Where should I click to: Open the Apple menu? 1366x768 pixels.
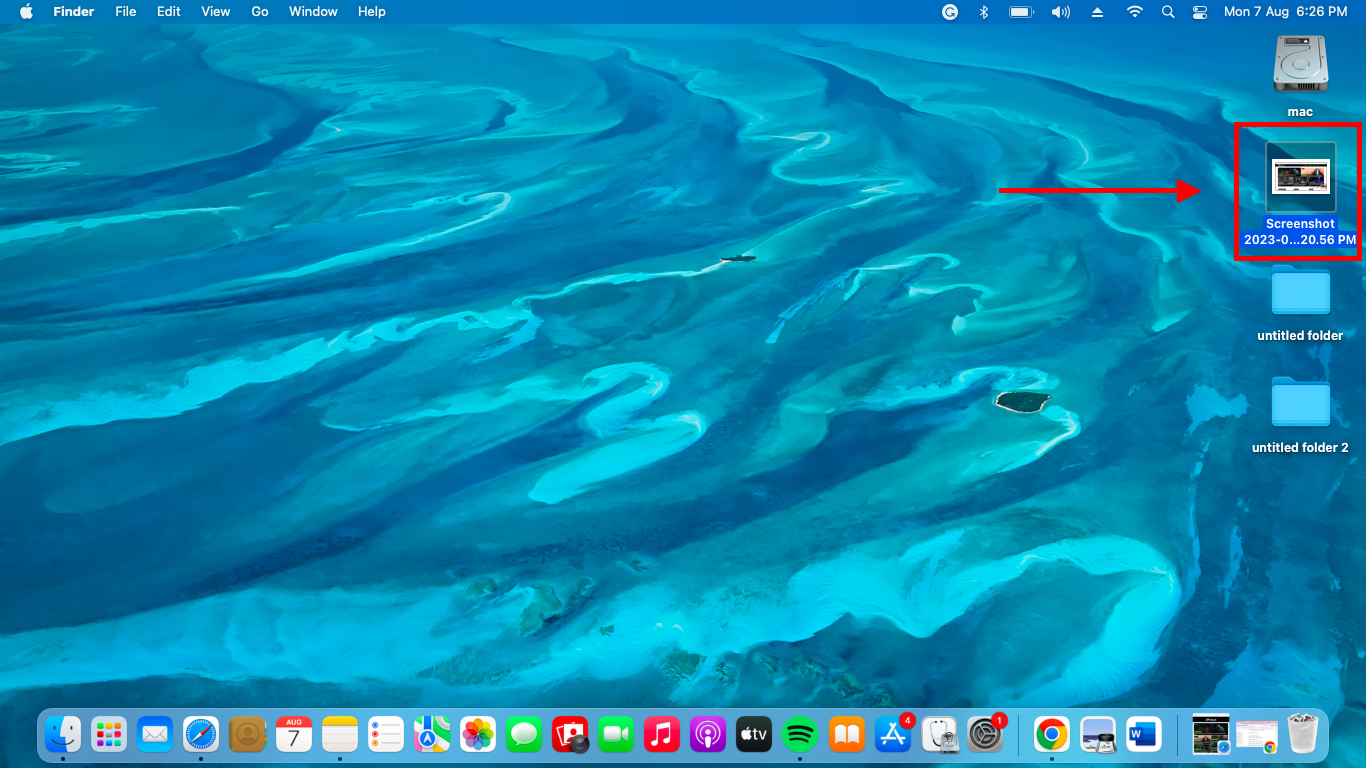pos(26,11)
